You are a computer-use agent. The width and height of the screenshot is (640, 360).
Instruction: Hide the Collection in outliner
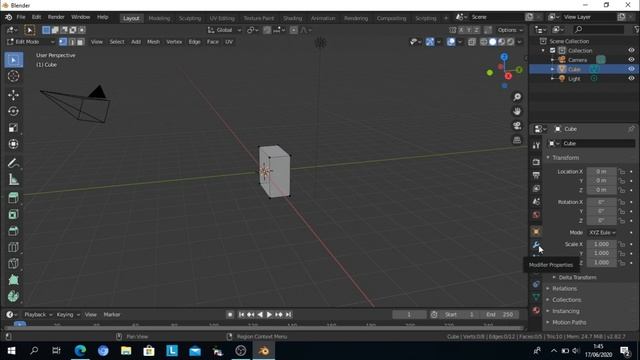(x=631, y=50)
